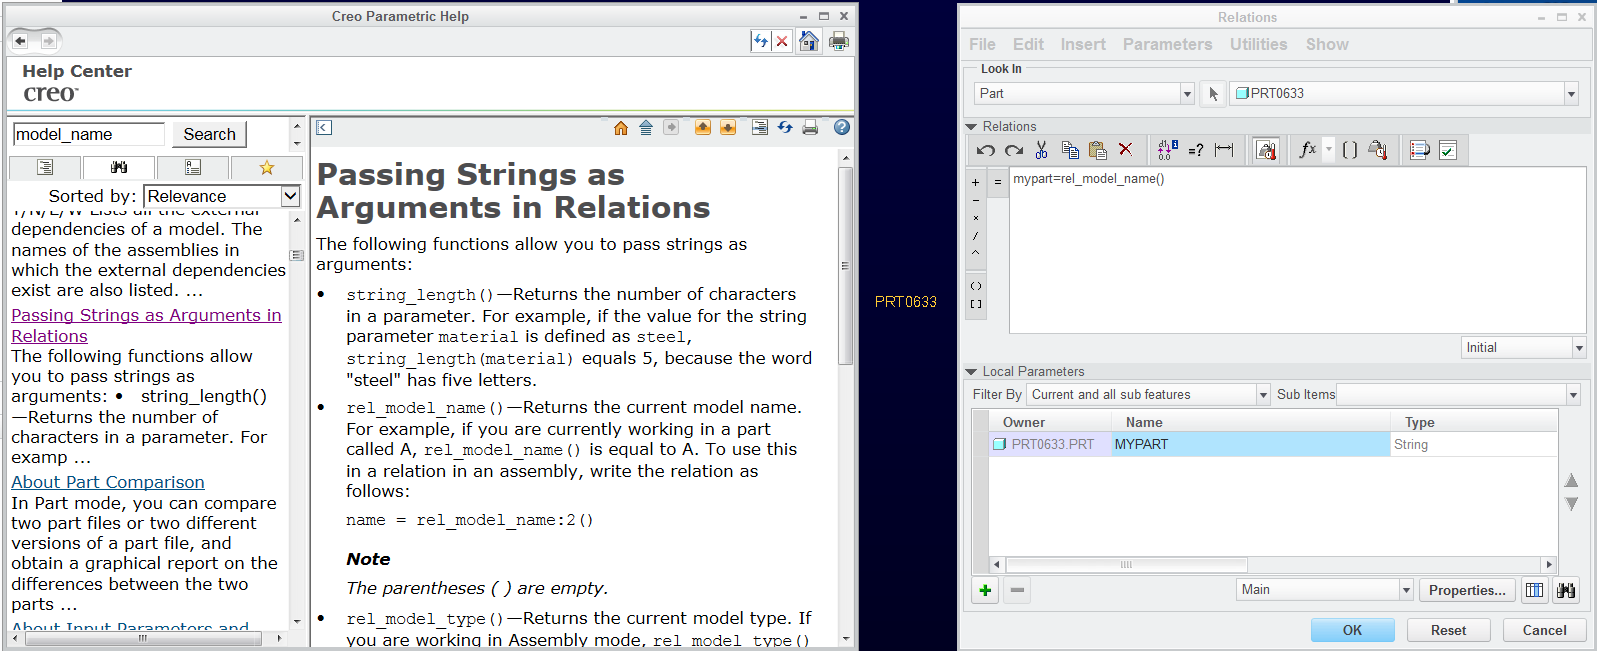Screen dimensions: 1597x651
Task: Add new parameter with green plus
Action: pyautogui.click(x=985, y=590)
